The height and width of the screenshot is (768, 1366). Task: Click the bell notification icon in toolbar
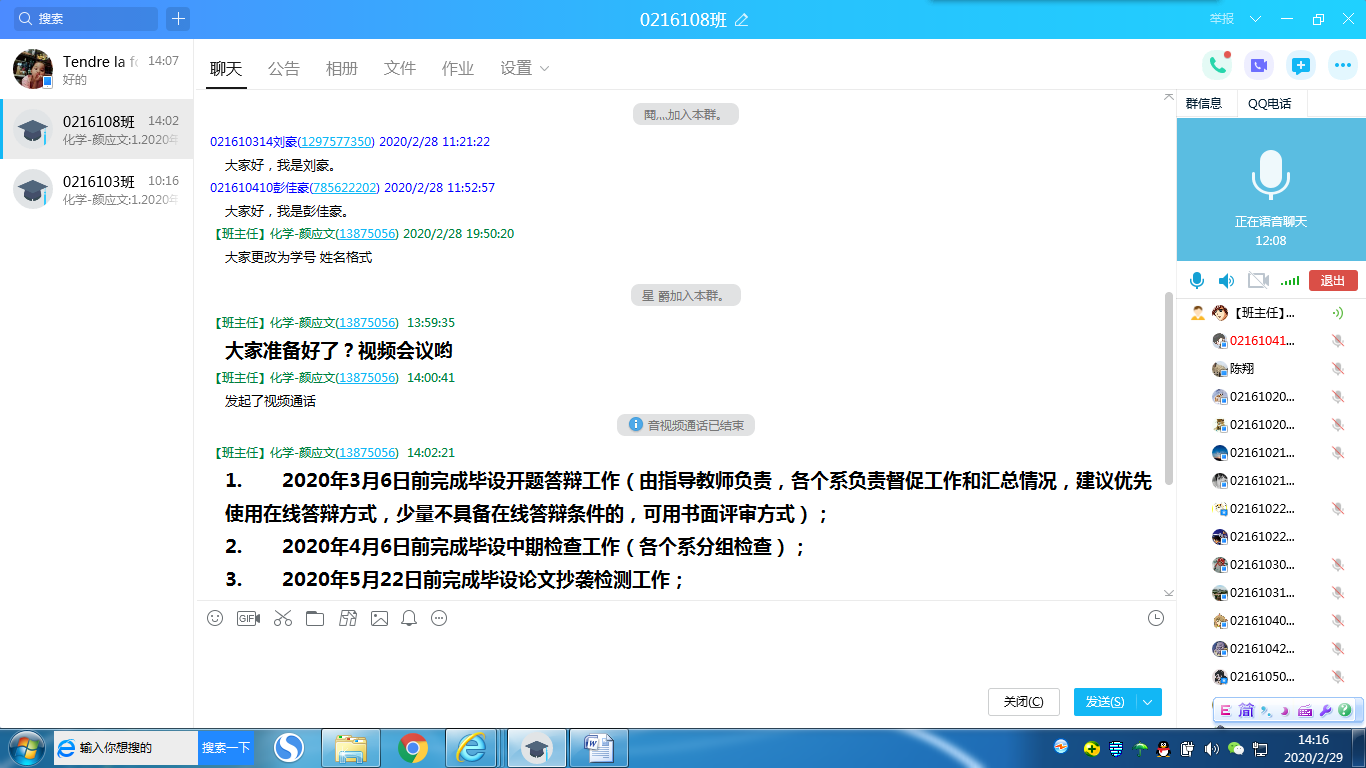click(409, 618)
